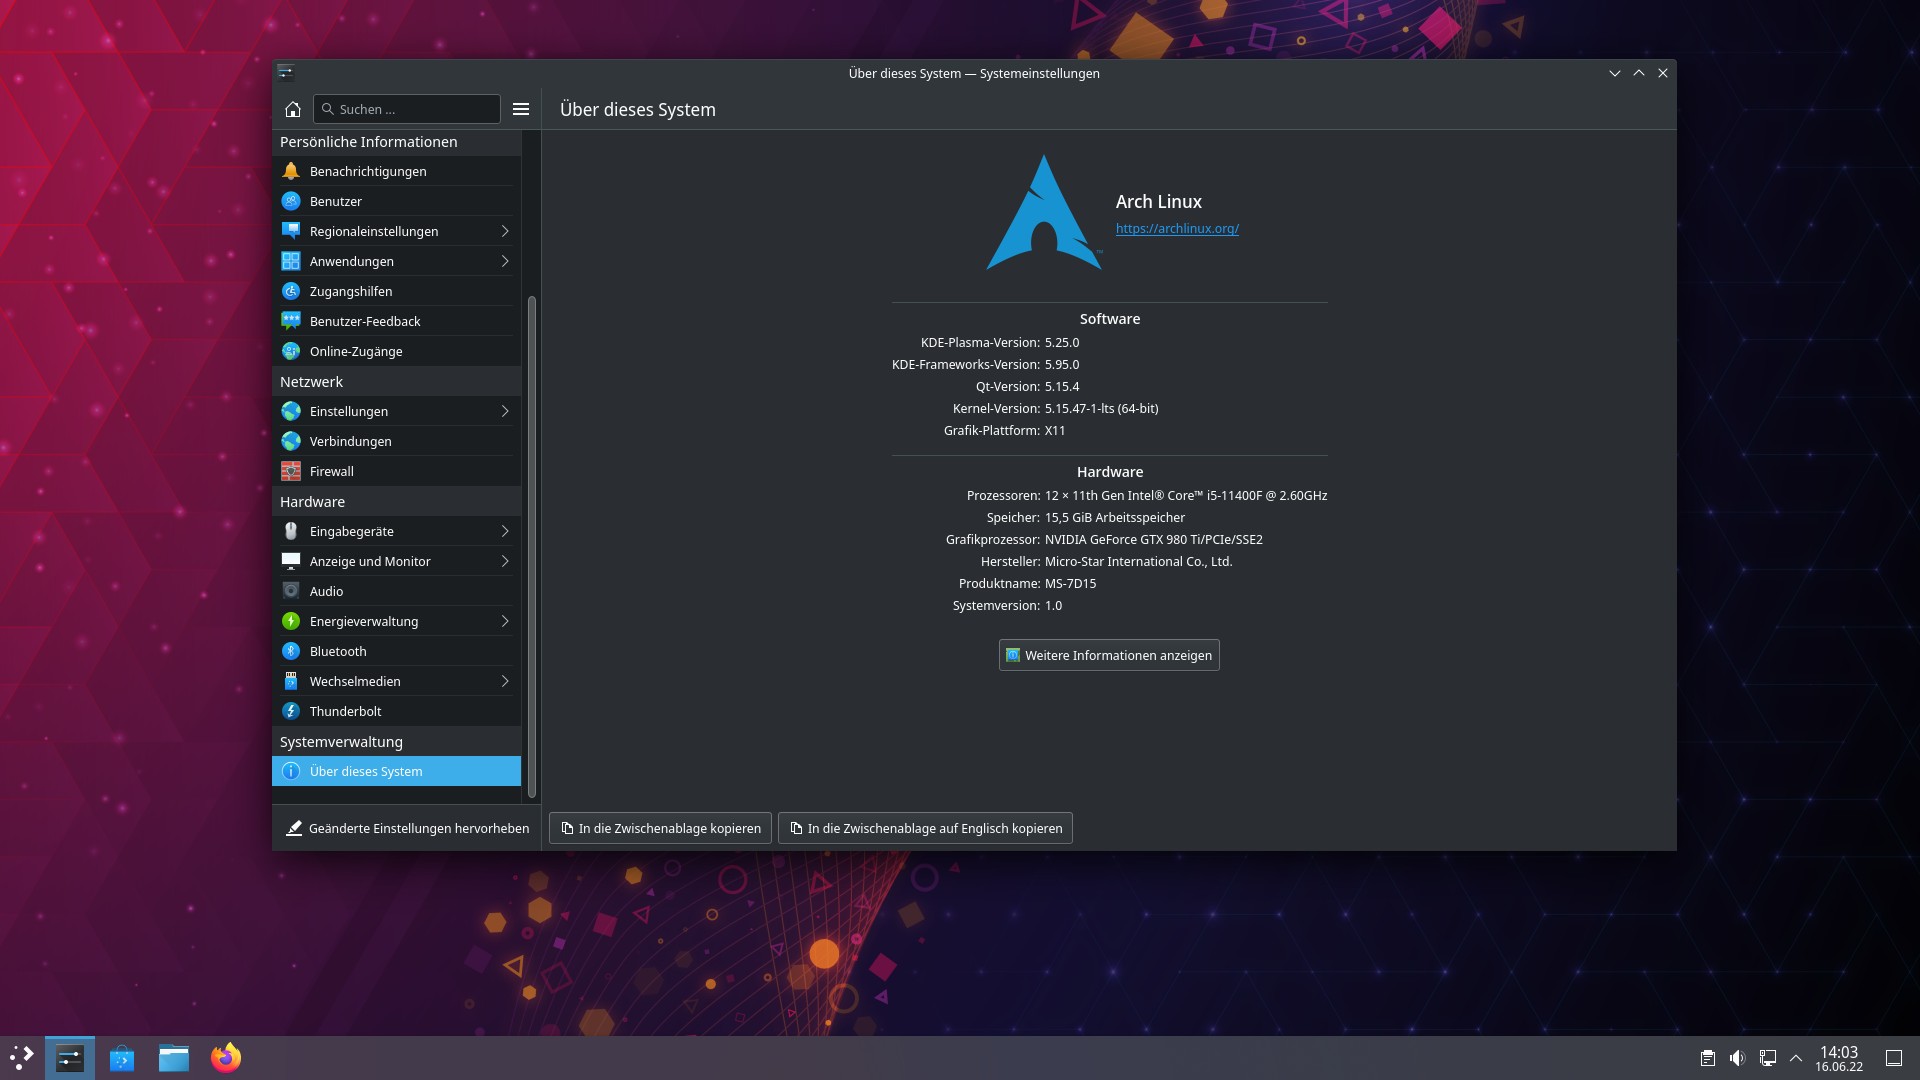1920x1080 pixels.
Task: Select Firewall in the Netzwerk section
Action: click(x=332, y=471)
